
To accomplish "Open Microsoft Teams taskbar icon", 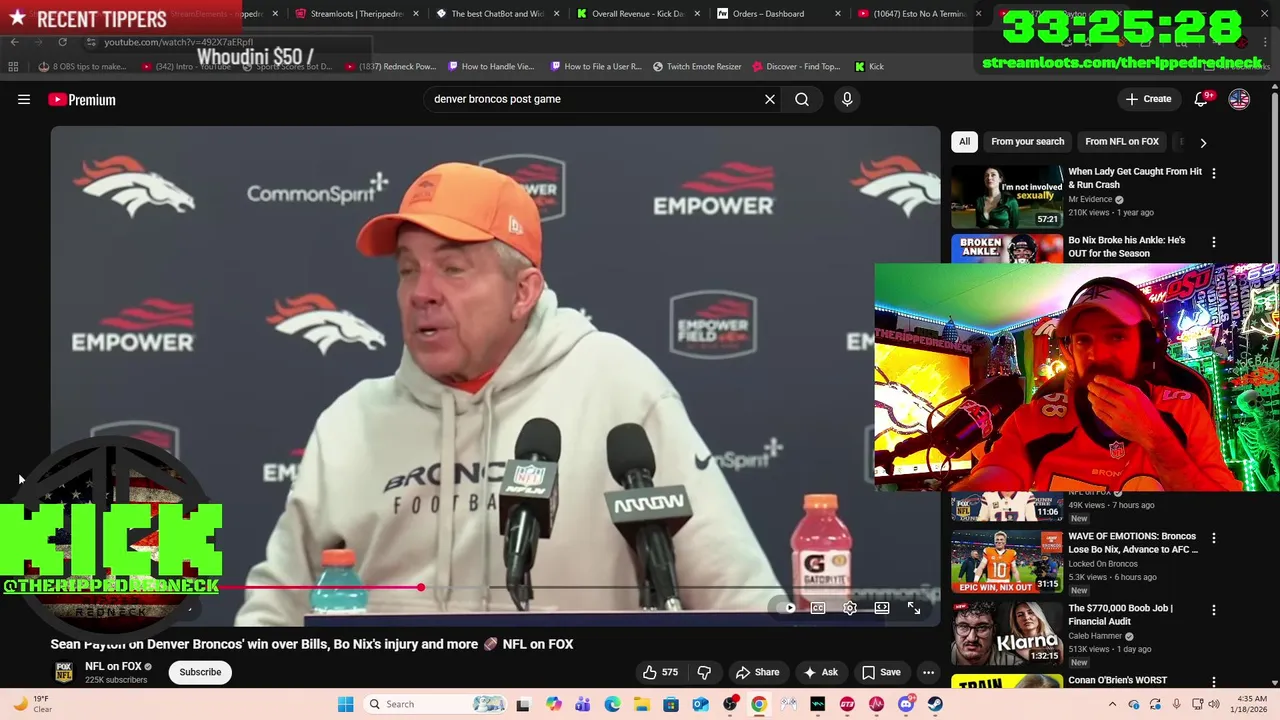I will tap(582, 704).
